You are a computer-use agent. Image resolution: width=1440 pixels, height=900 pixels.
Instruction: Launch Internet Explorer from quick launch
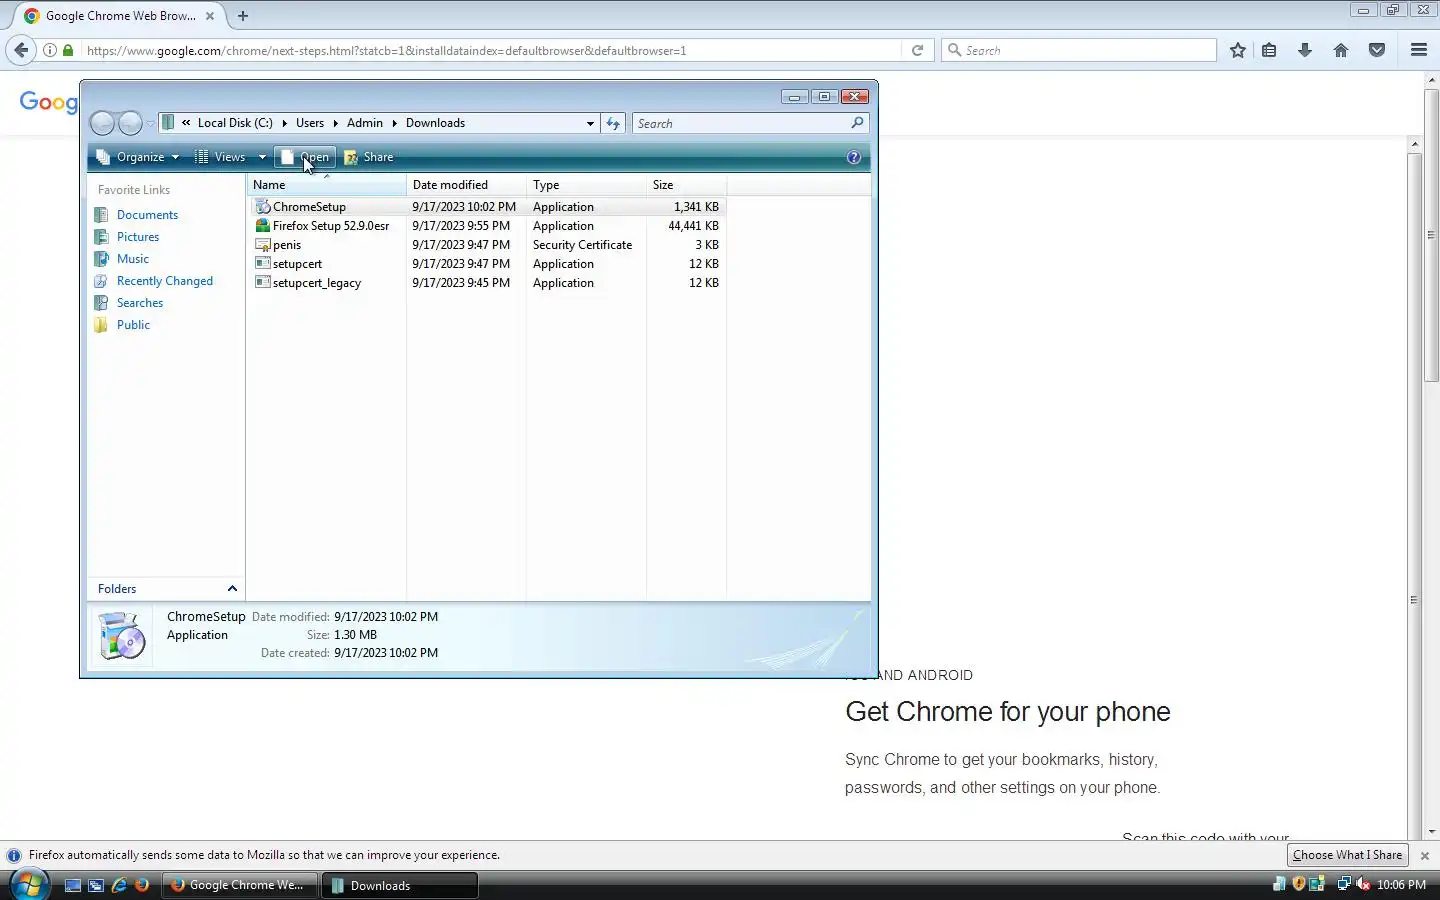(119, 885)
